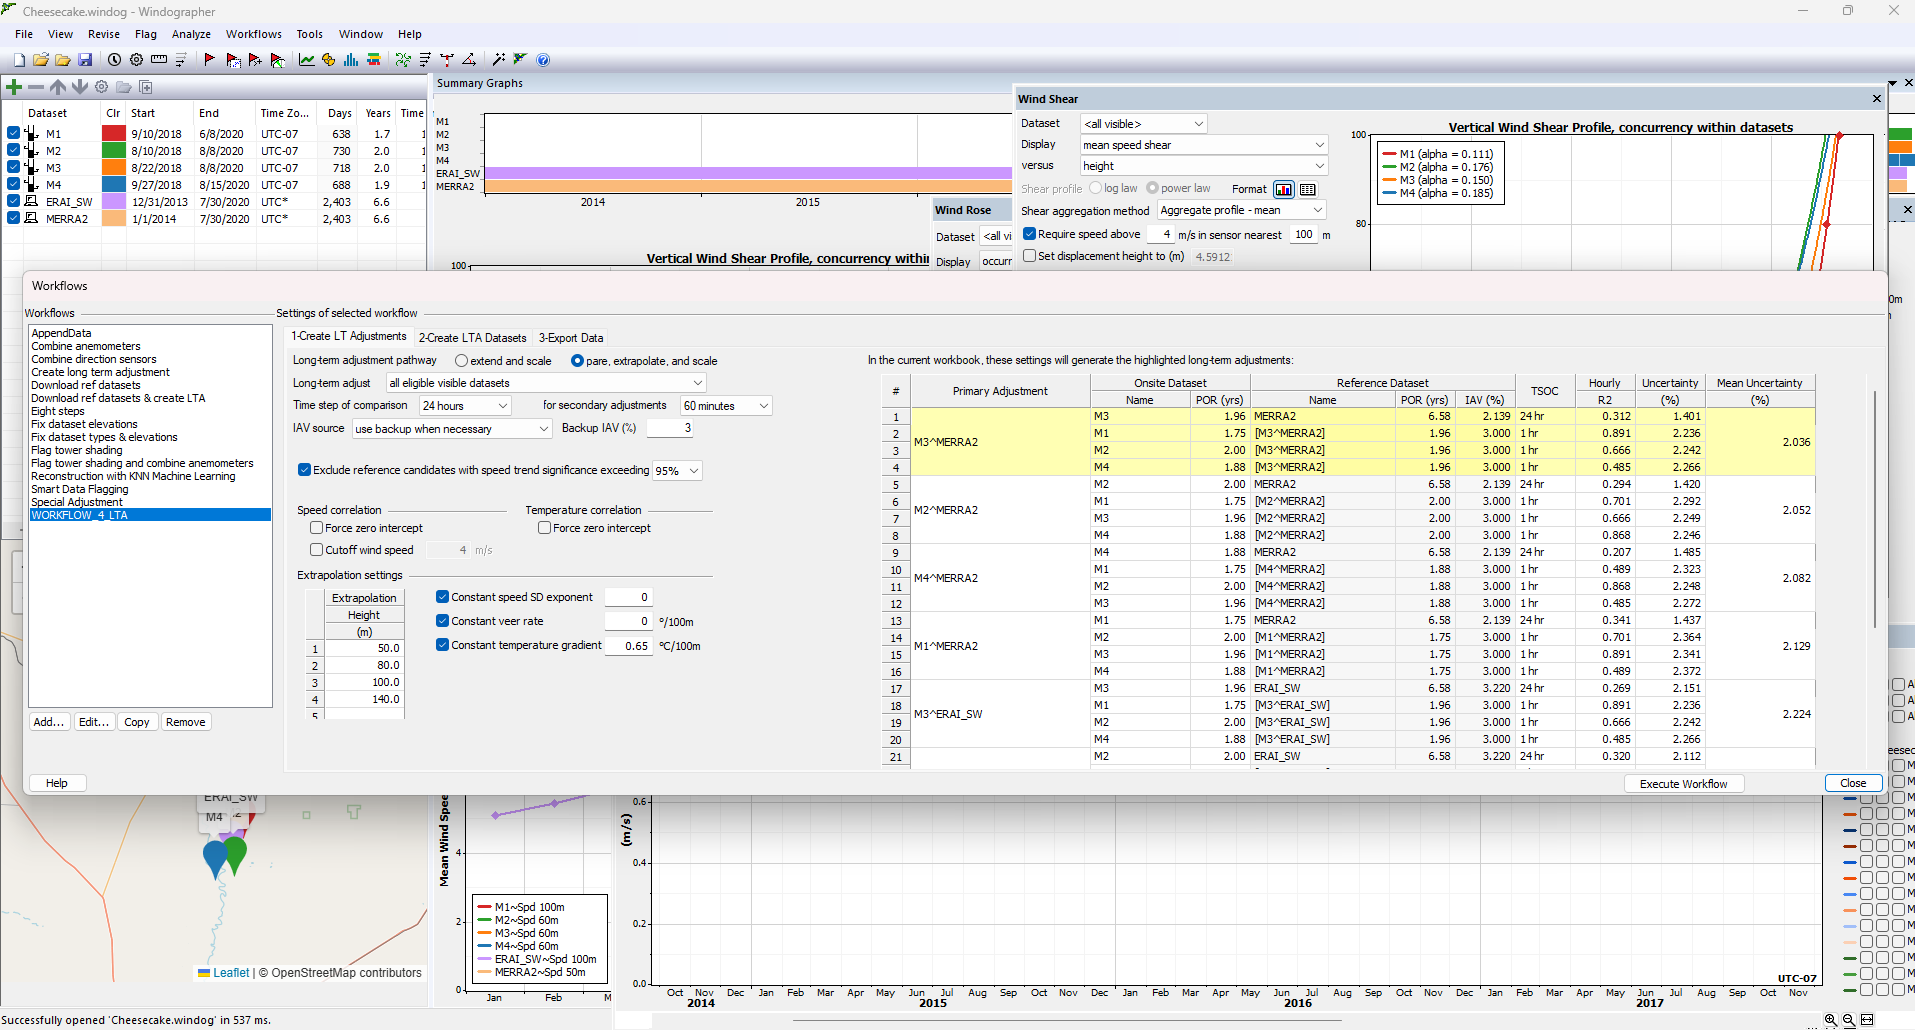Viewport: 1915px width, 1030px height.
Task: Switch Wind Shear format to table view
Action: 1307,189
